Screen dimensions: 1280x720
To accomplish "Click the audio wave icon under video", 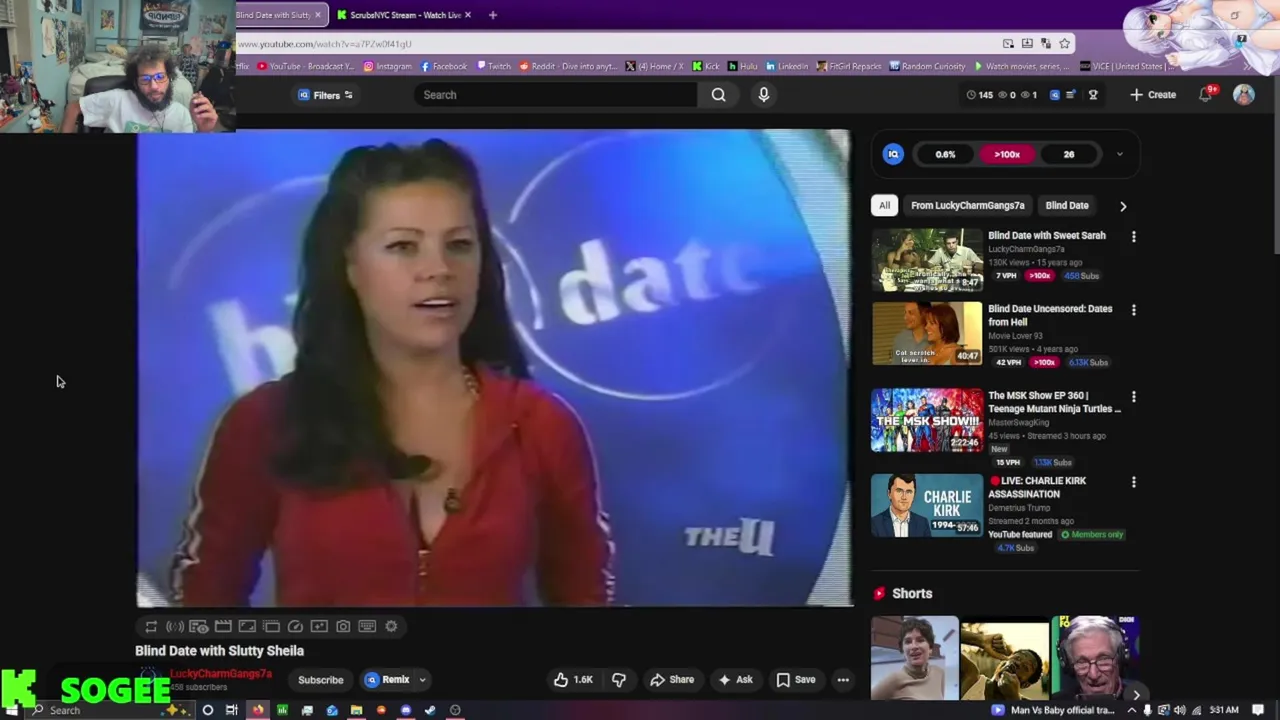I will pyautogui.click(x=175, y=626).
